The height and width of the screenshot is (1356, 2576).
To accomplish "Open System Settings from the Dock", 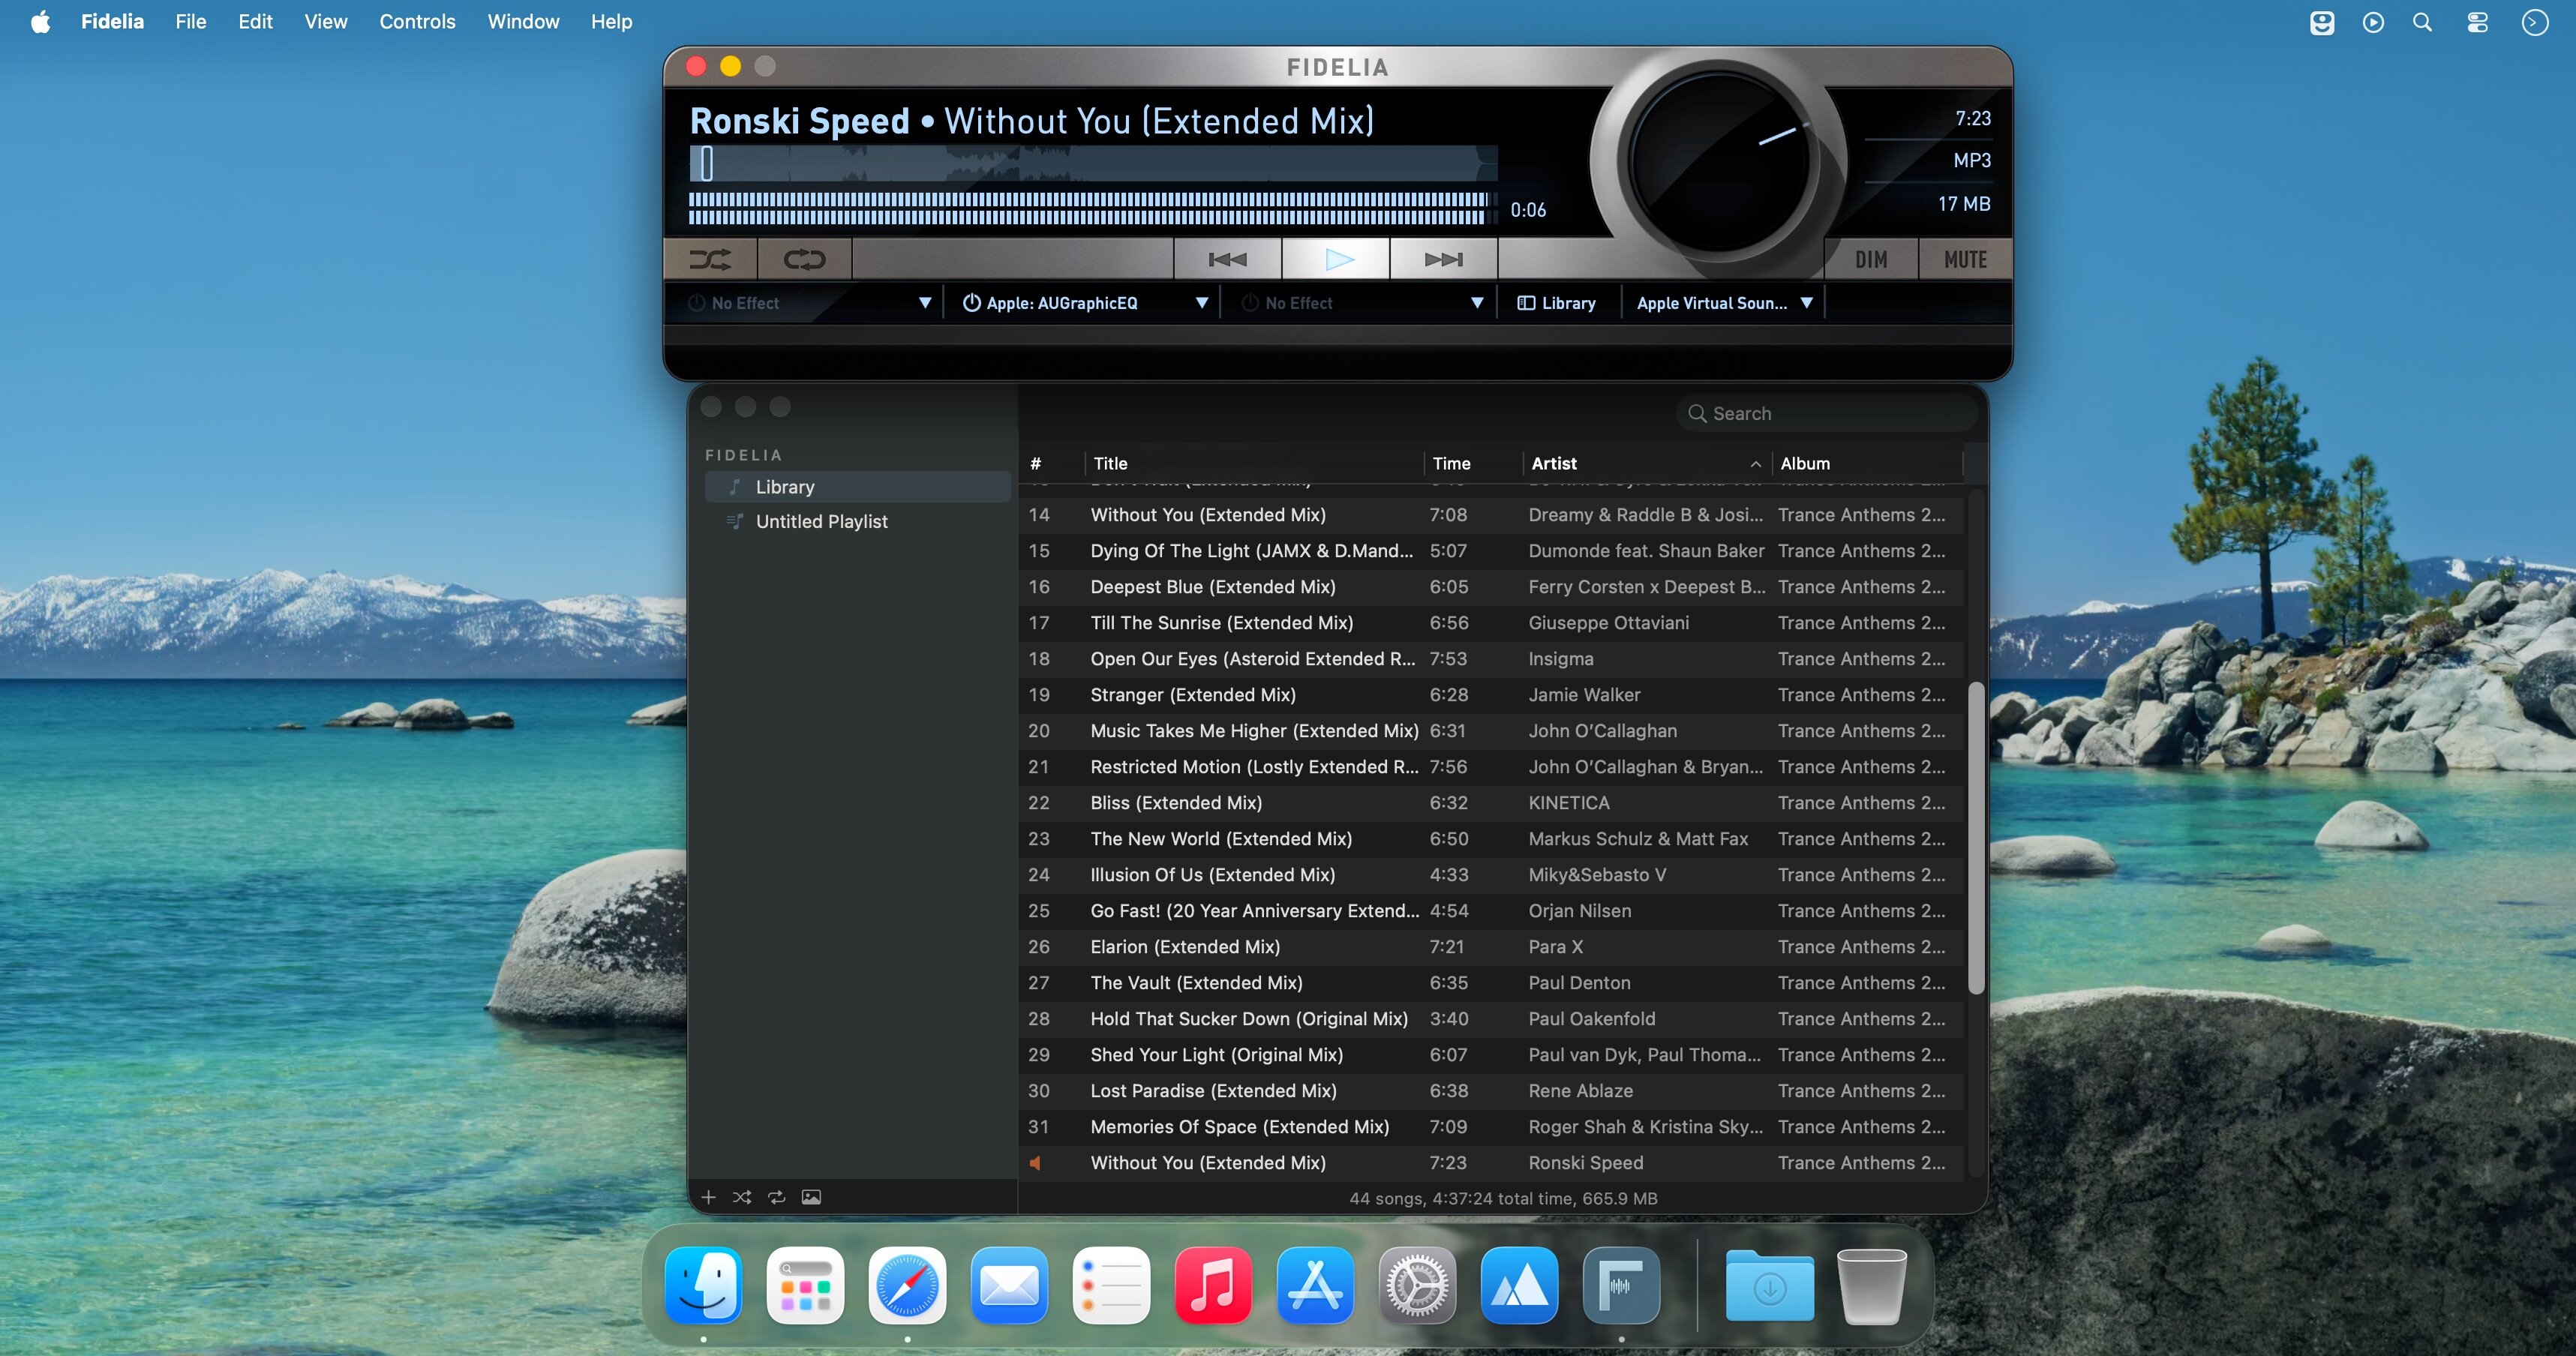I will coord(1418,1285).
